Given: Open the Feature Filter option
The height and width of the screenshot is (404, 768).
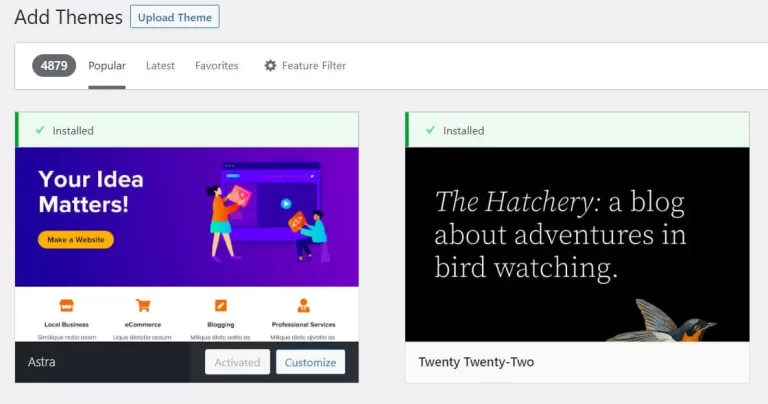Looking at the screenshot, I should point(305,66).
